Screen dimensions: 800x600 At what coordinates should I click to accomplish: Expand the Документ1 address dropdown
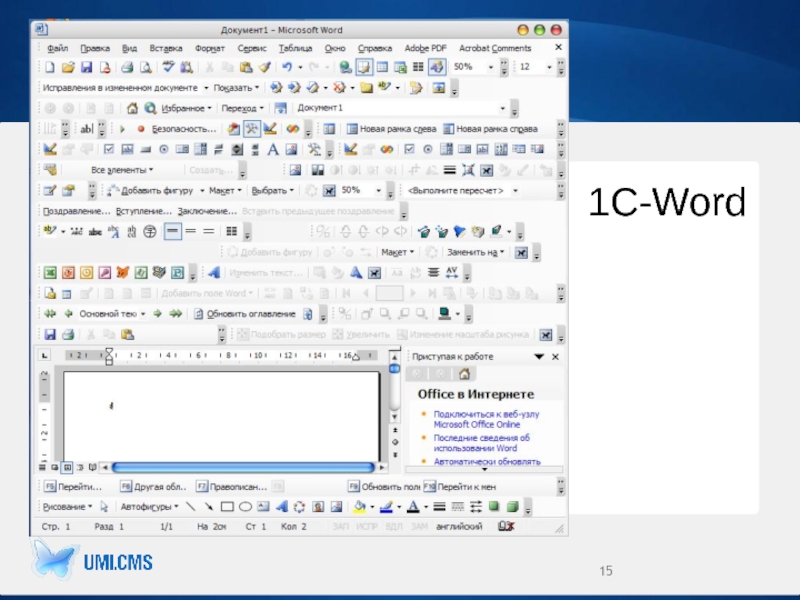click(x=503, y=108)
